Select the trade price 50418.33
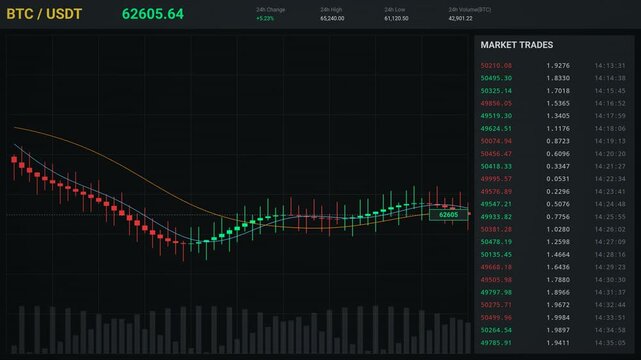This screenshot has height=360, width=641. tap(496, 166)
